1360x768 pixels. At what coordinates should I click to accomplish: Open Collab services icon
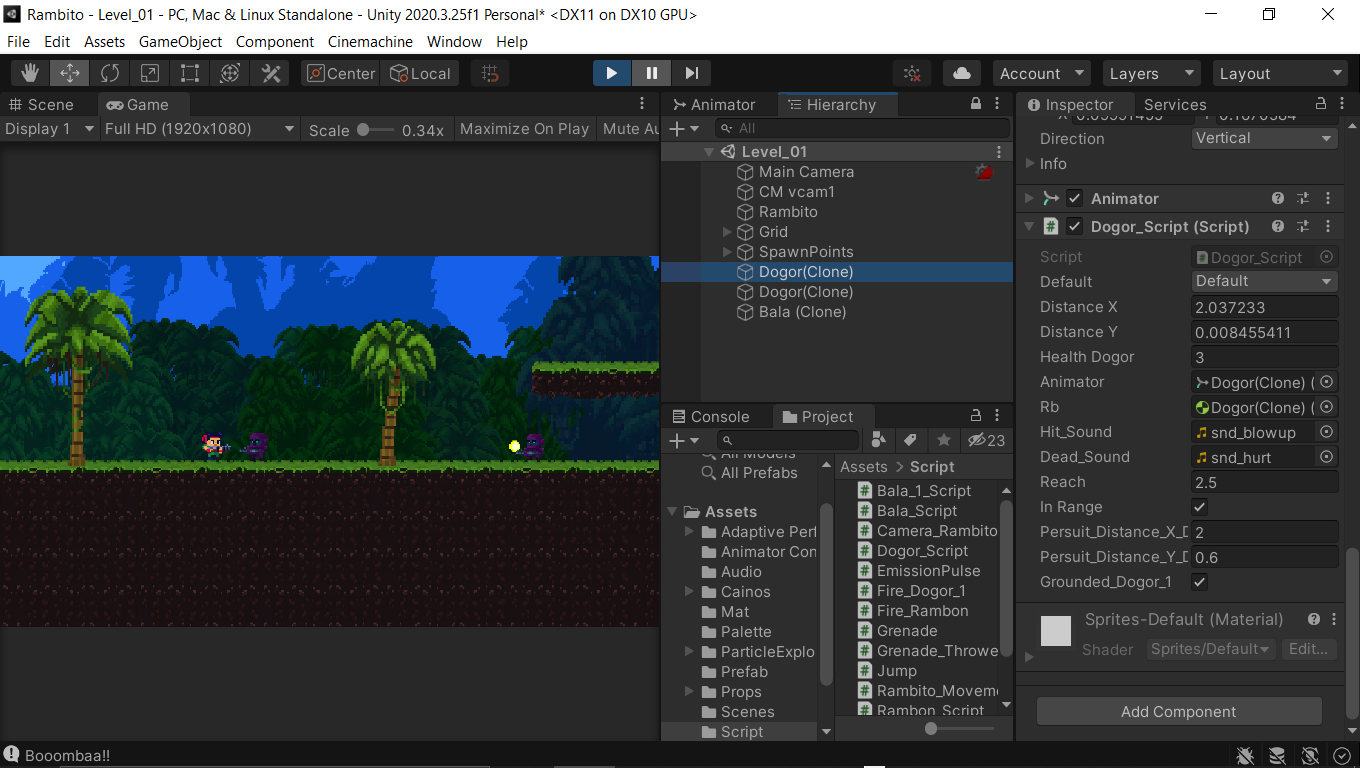tap(912, 73)
